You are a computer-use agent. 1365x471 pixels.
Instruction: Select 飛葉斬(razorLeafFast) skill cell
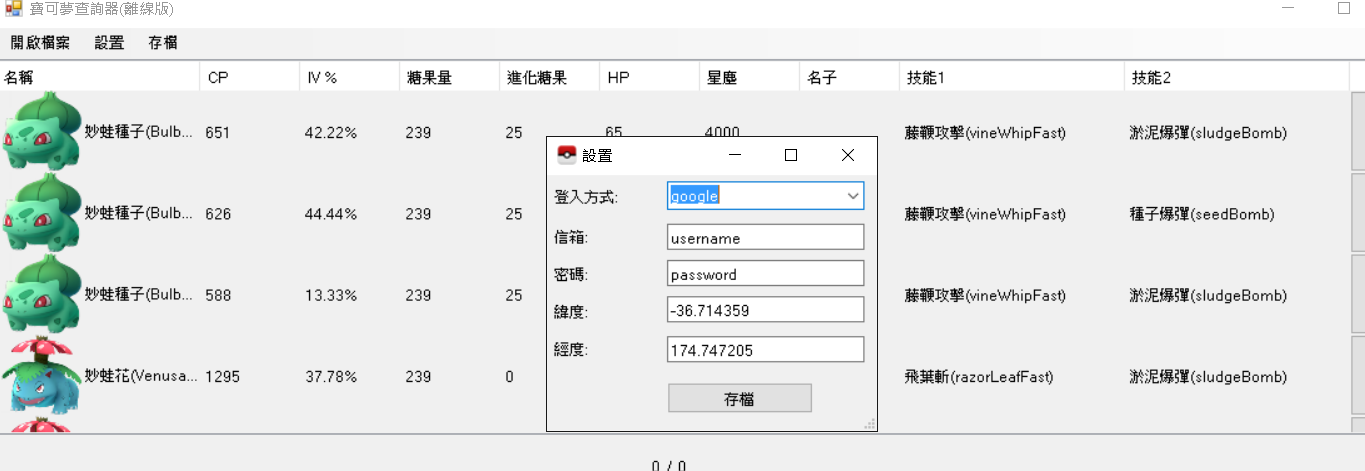click(x=979, y=377)
